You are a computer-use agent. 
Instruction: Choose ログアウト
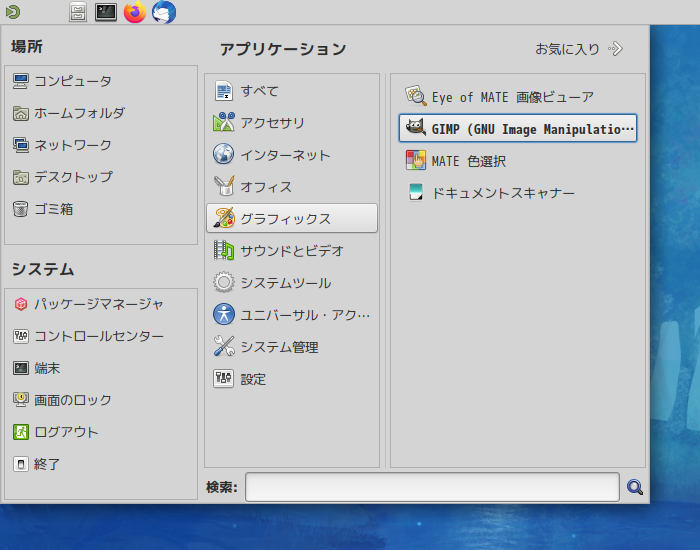[x=55, y=432]
